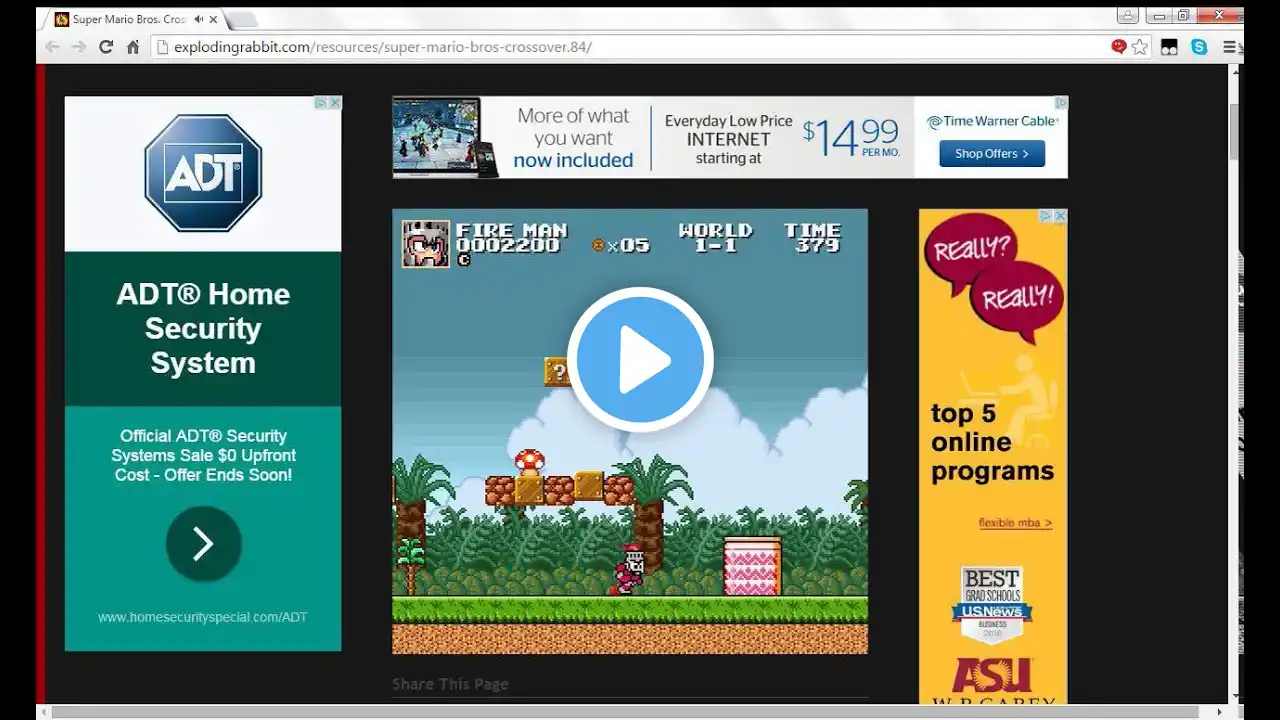Viewport: 1280px width, 720px height.
Task: Open AdChoices on the Time Warner banner
Action: 1061,103
